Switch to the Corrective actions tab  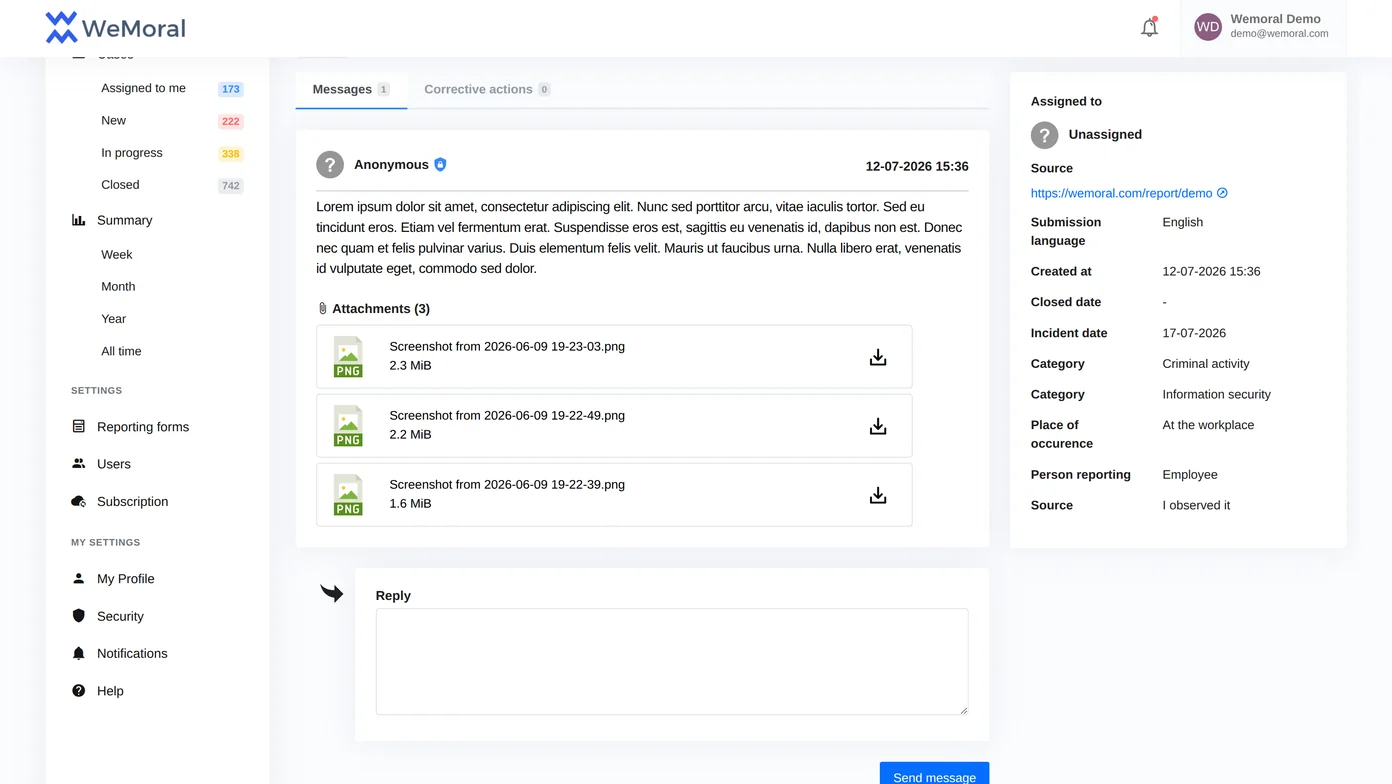coord(487,89)
